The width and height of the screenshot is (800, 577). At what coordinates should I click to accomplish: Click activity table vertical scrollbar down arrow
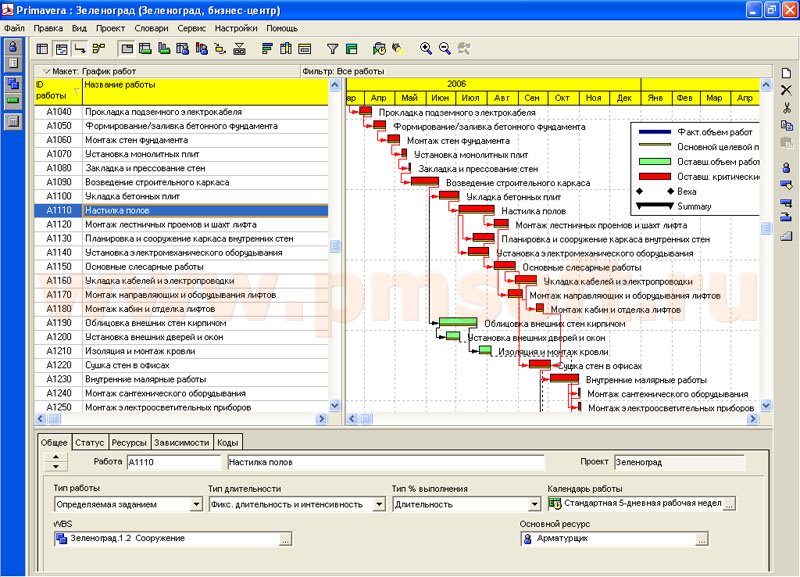335,406
